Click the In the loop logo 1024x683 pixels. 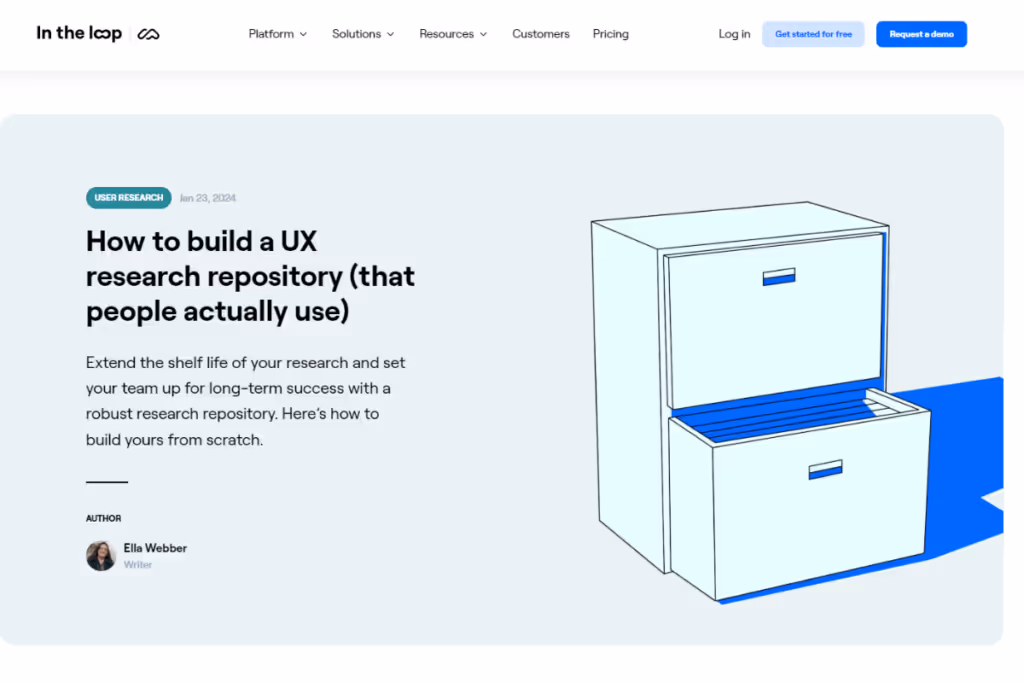79,33
